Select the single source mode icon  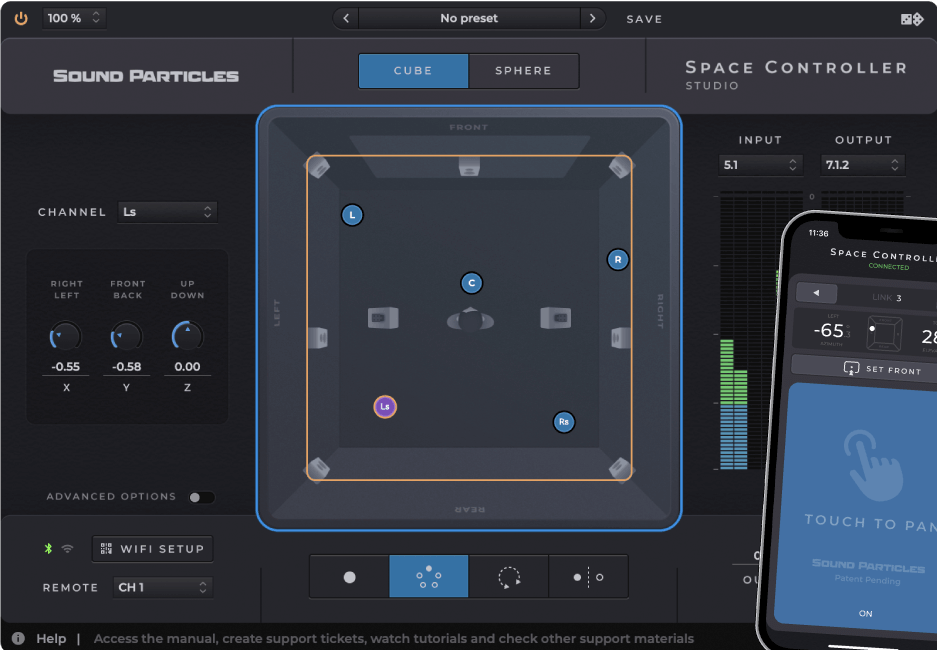click(x=349, y=577)
